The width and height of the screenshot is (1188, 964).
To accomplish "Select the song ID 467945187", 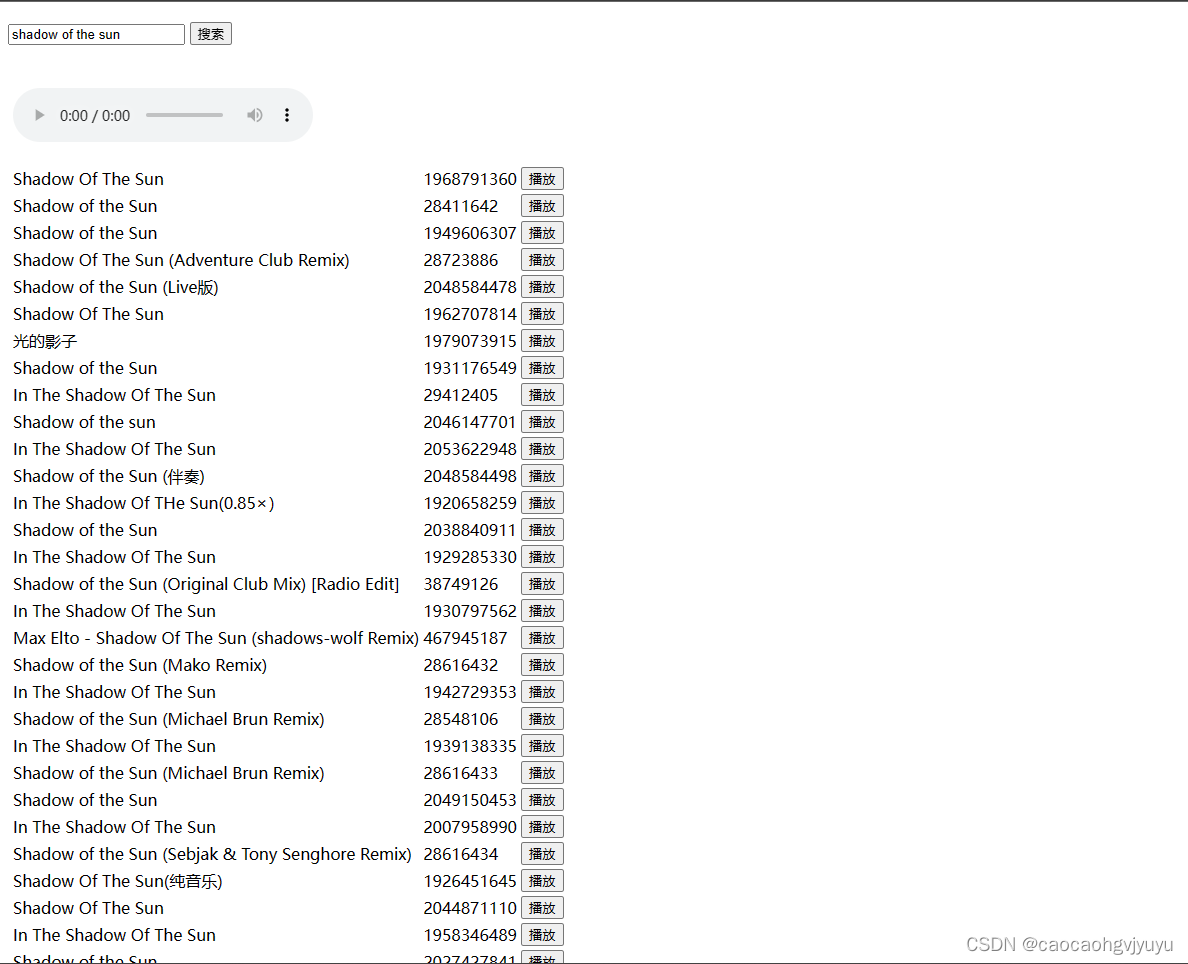I will (x=465, y=638).
